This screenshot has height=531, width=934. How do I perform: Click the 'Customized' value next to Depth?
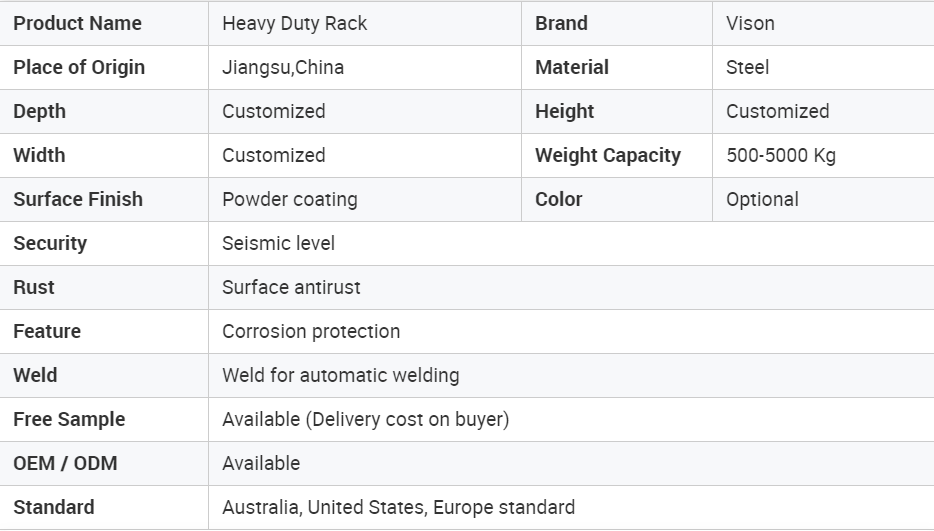(x=273, y=111)
